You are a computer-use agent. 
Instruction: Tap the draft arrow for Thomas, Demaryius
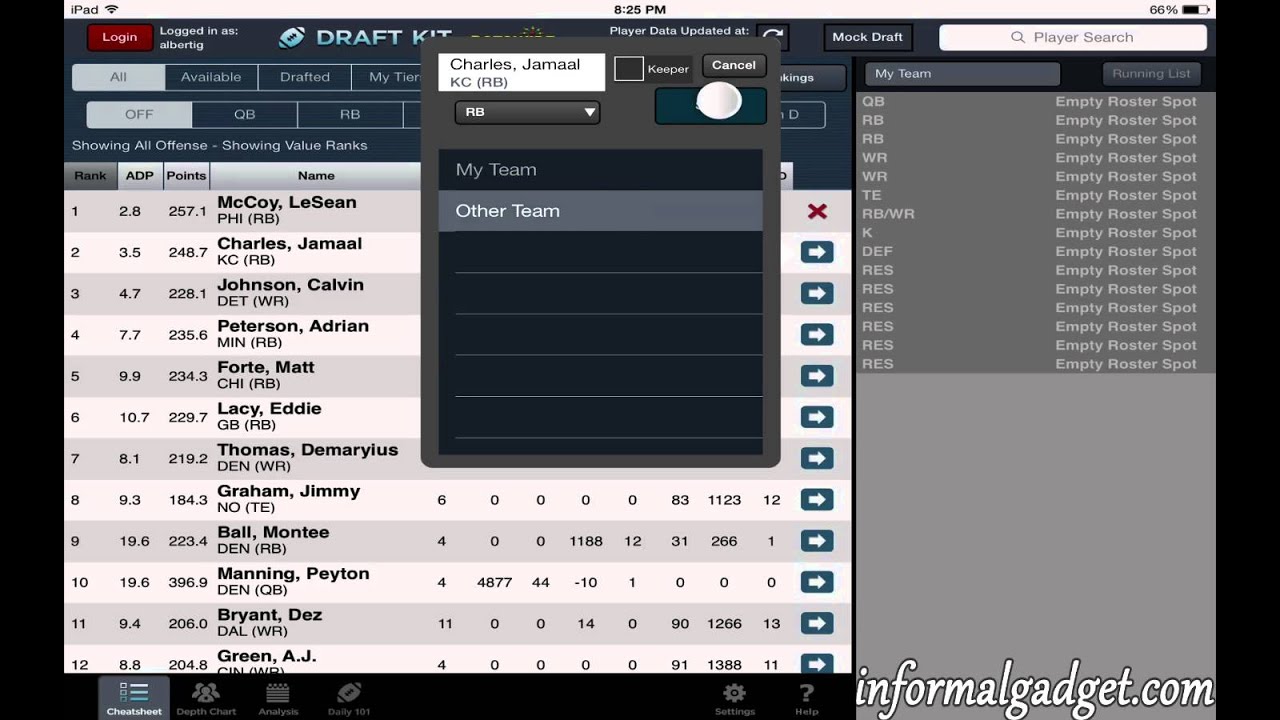tap(817, 458)
